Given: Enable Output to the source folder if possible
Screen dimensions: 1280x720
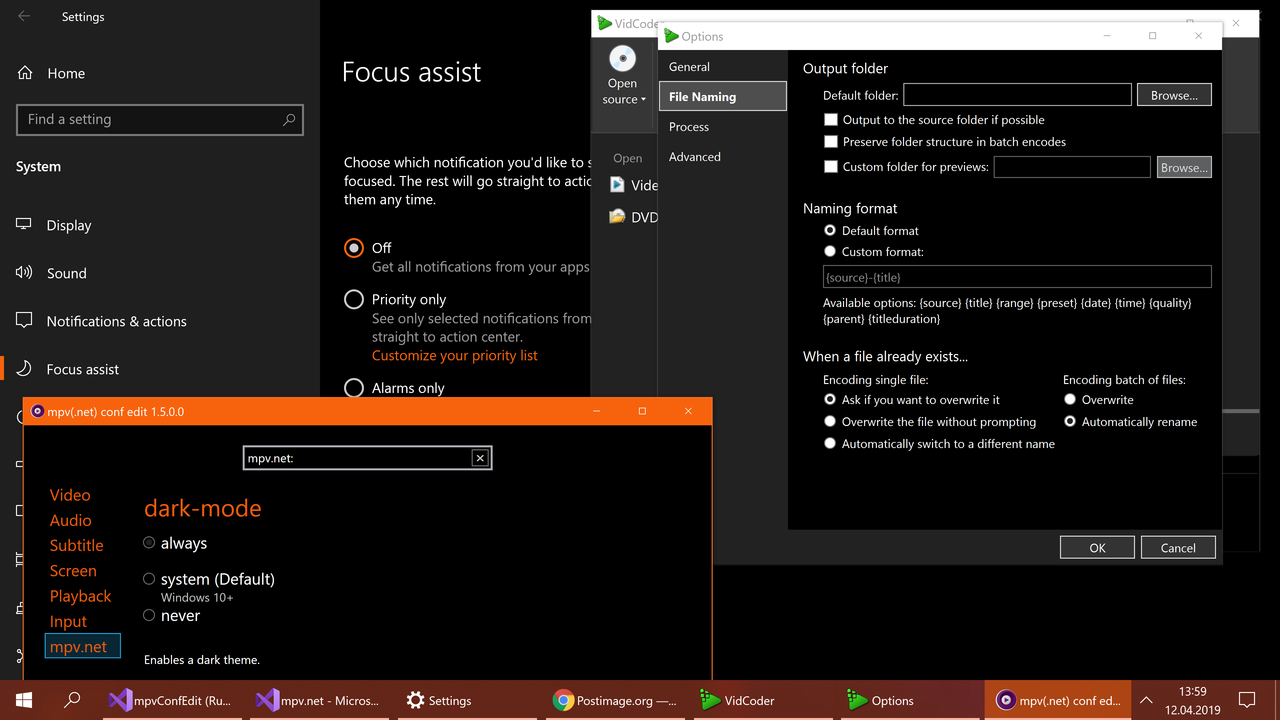Looking at the screenshot, I should [x=831, y=119].
